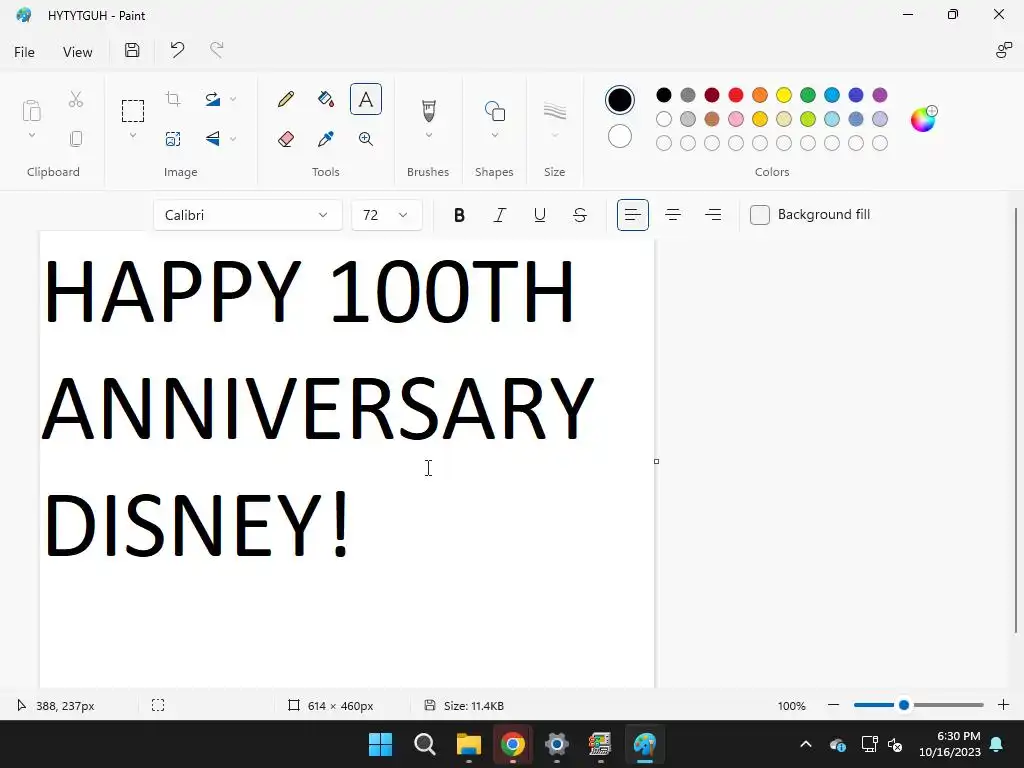This screenshot has height=768, width=1024.
Task: Expand the Paste options chevron
Action: coord(31,135)
